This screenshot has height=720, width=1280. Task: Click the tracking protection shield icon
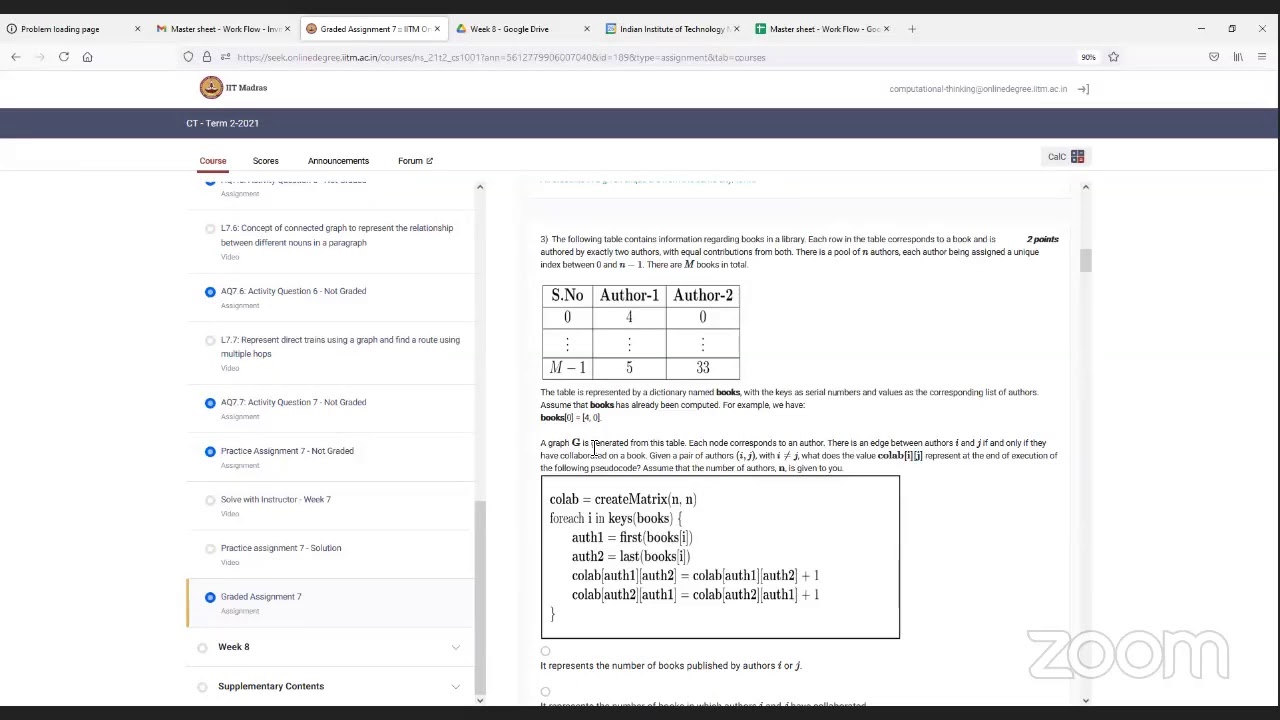tap(188, 57)
